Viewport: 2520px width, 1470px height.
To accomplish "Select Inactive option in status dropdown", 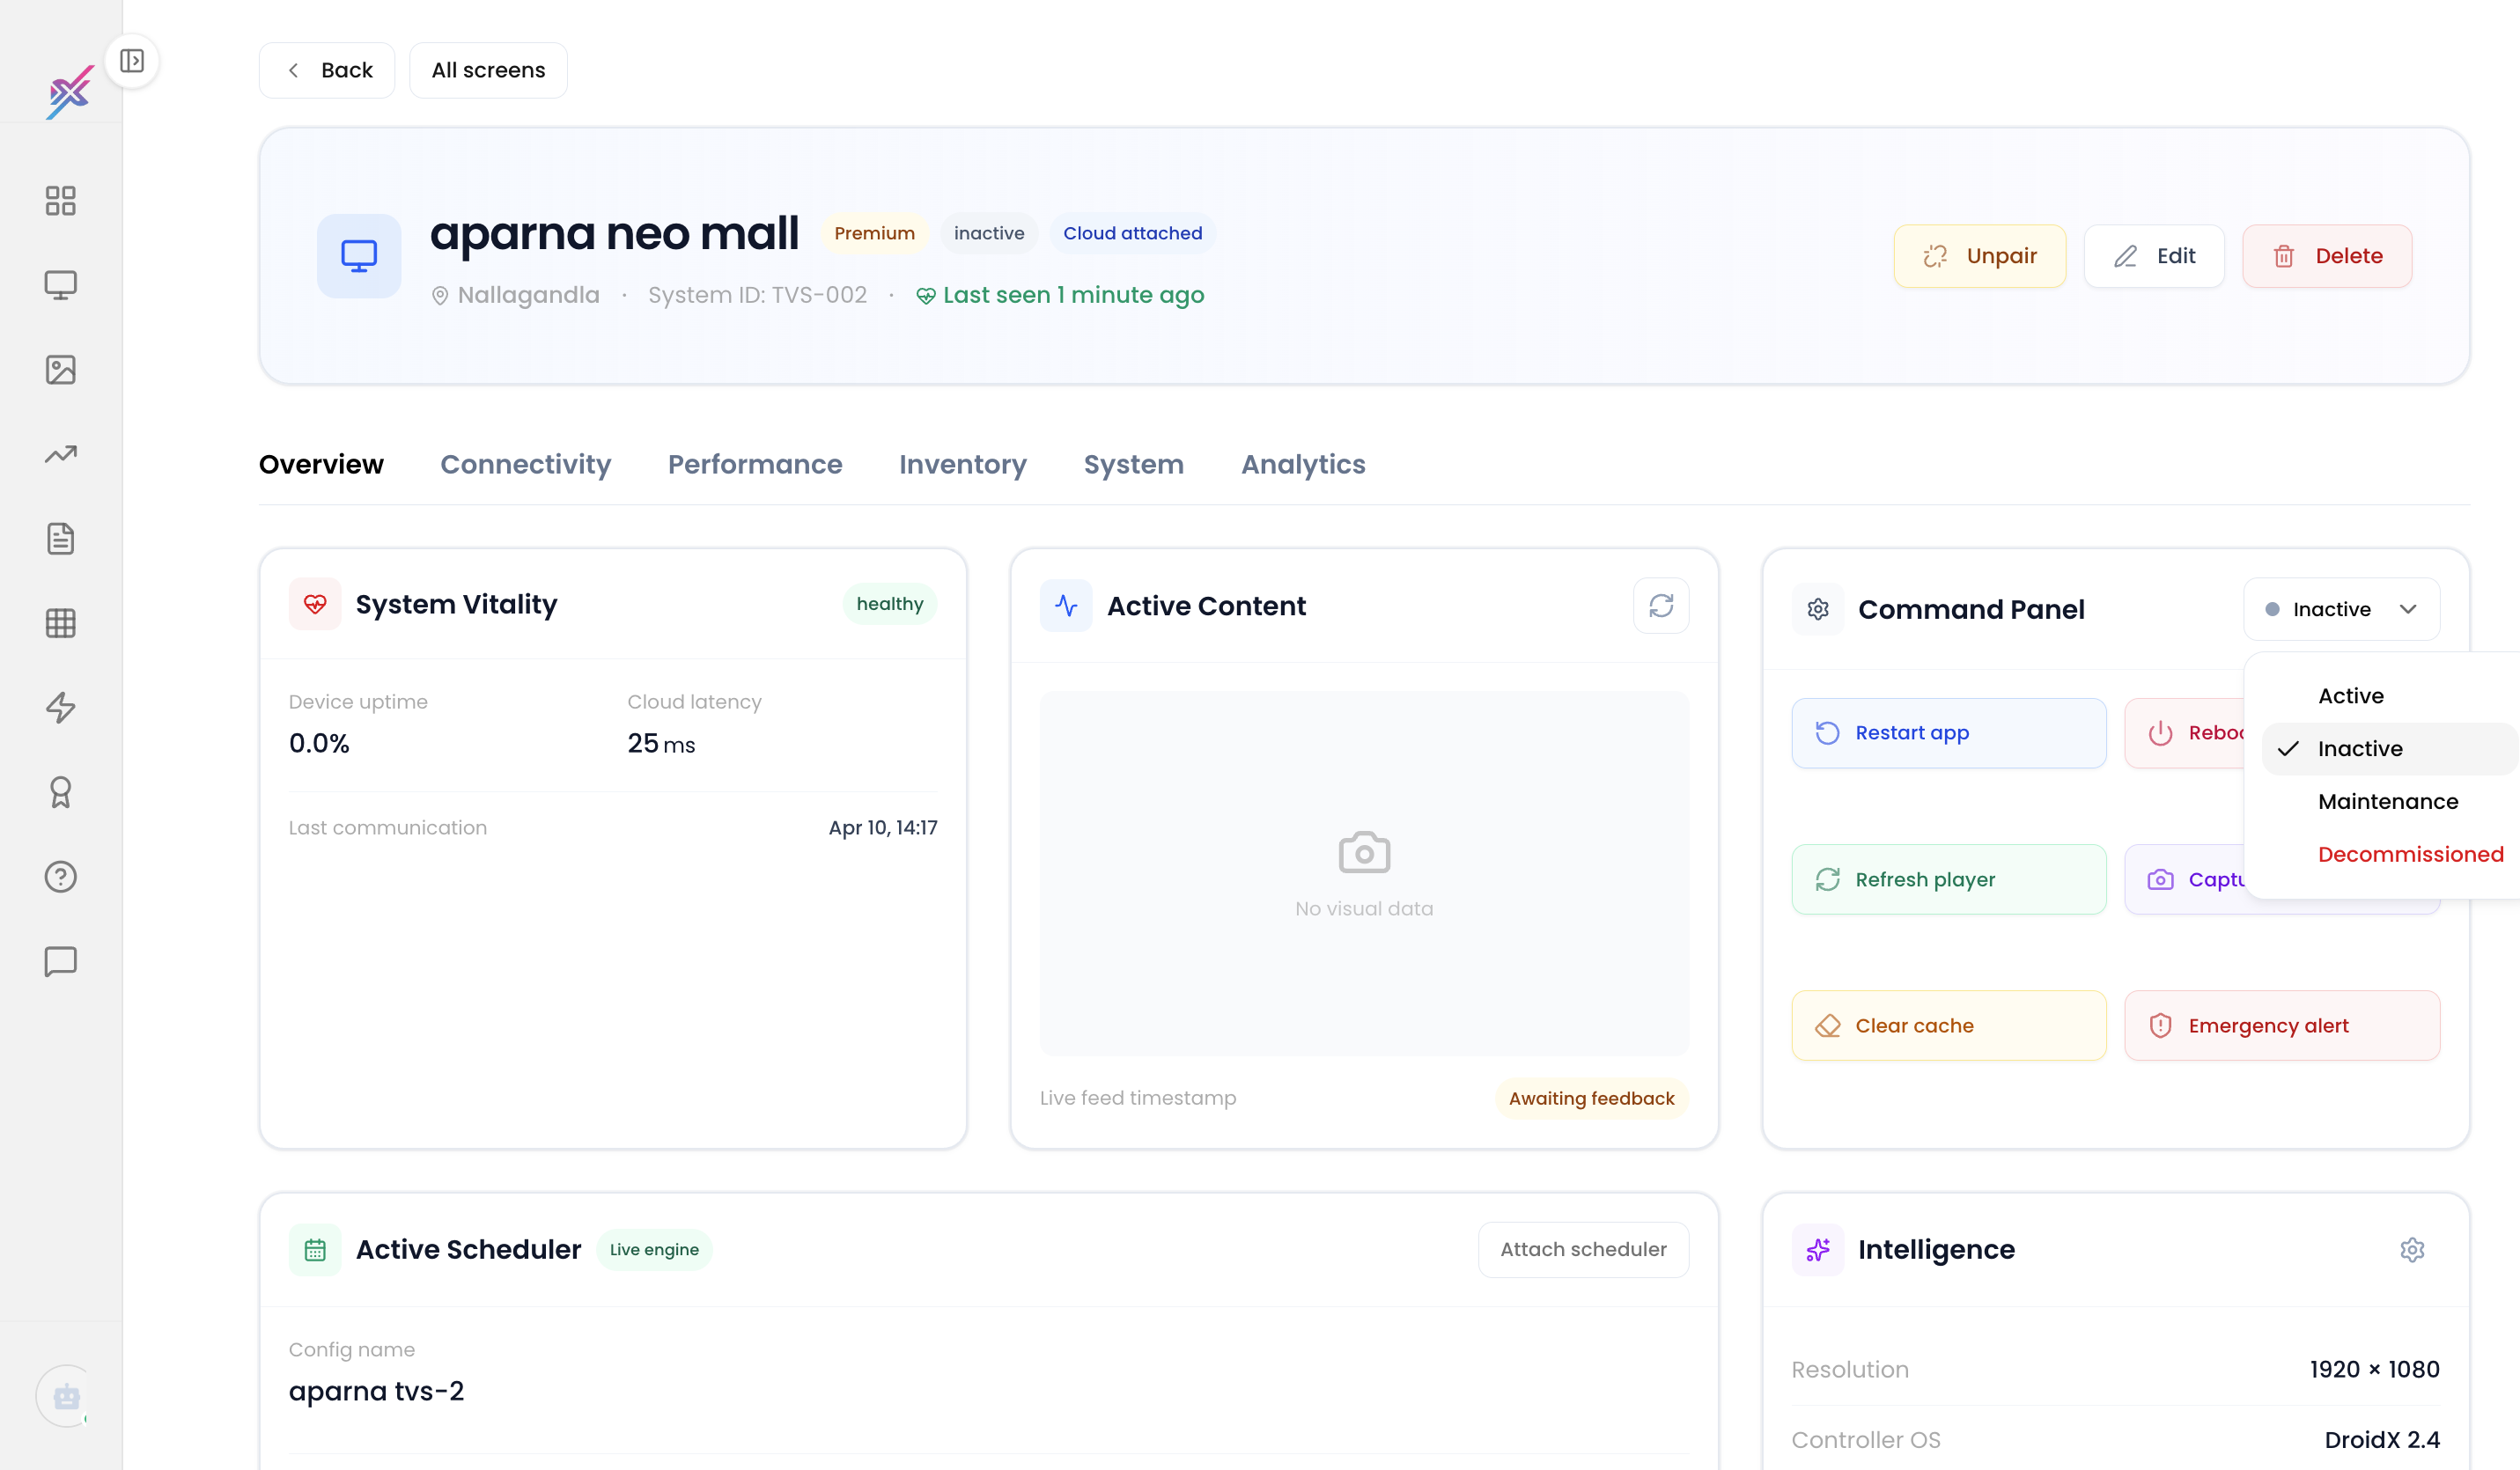I will point(2389,749).
